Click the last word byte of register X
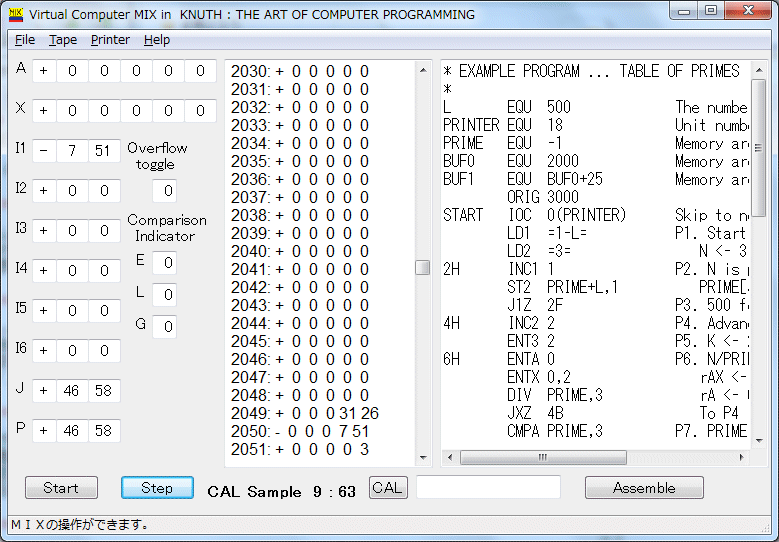 coord(200,111)
